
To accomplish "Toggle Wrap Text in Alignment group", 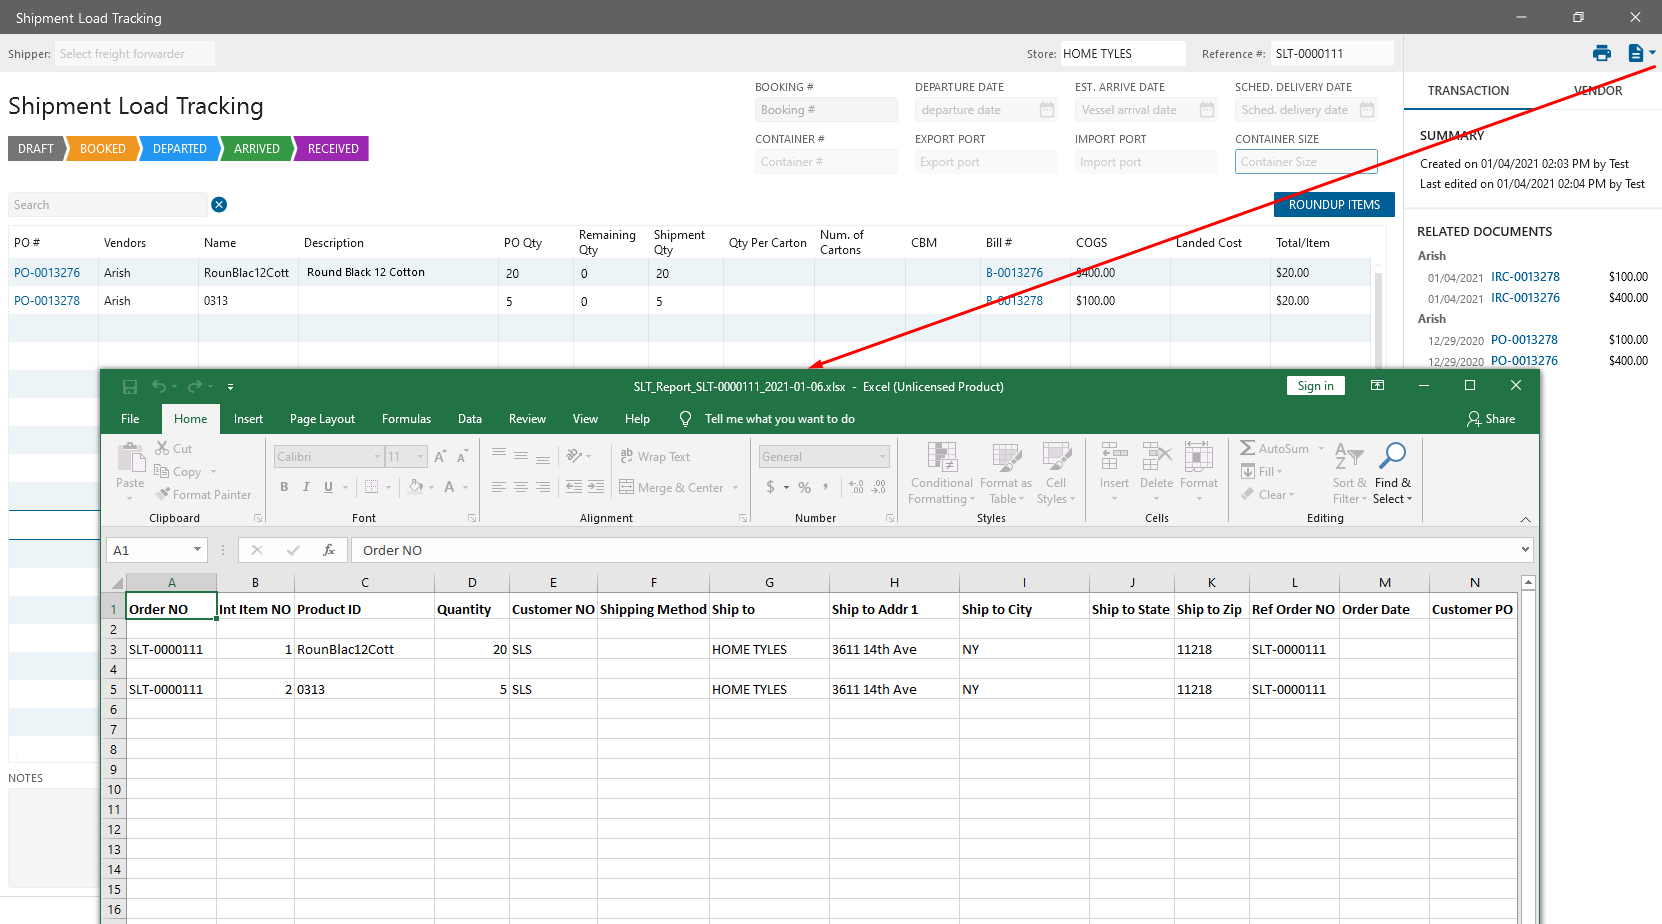I will [x=656, y=457].
